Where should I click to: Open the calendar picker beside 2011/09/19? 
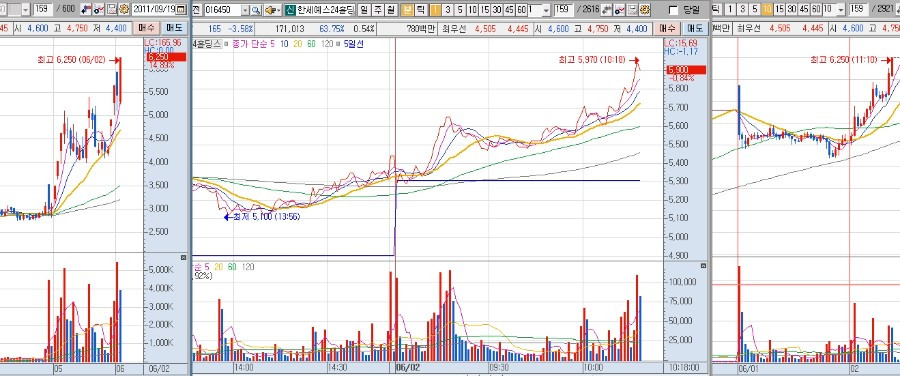[x=180, y=10]
